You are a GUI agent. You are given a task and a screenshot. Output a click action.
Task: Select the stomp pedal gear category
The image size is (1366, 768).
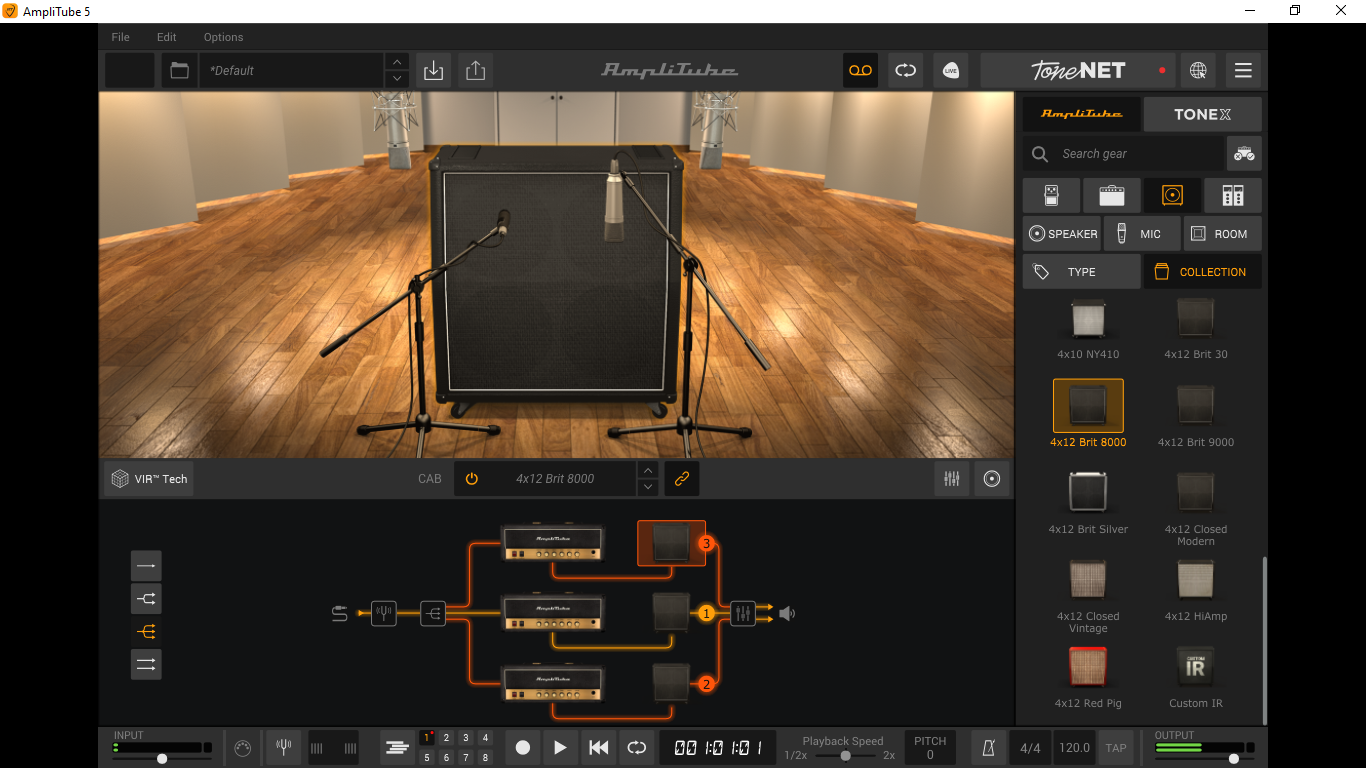coord(1051,195)
